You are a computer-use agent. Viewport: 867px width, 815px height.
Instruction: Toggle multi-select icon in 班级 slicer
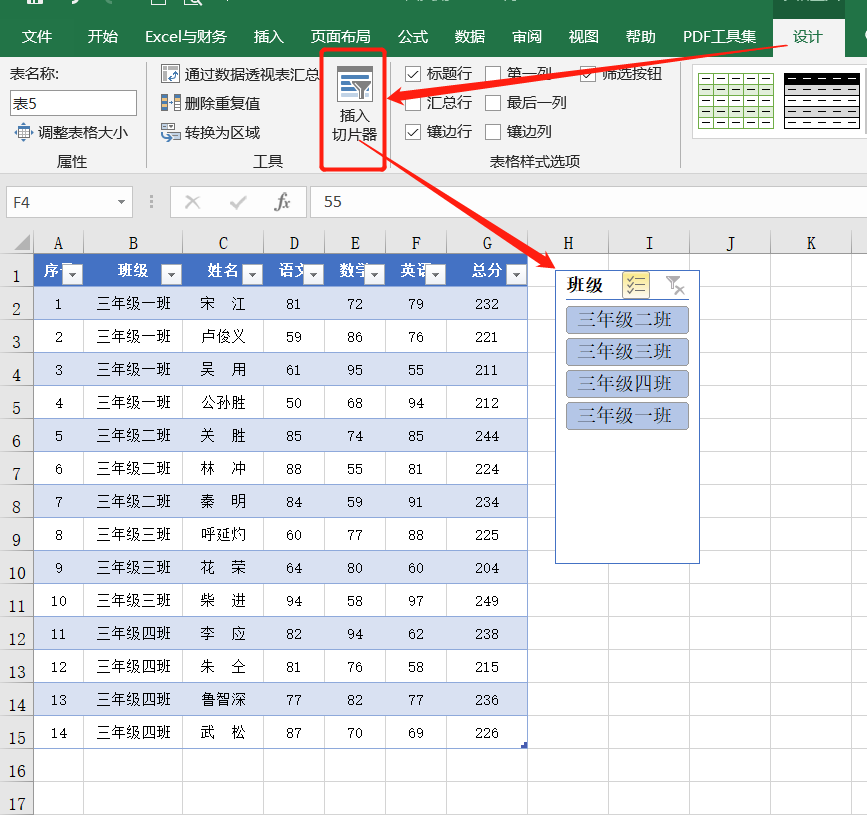635,285
